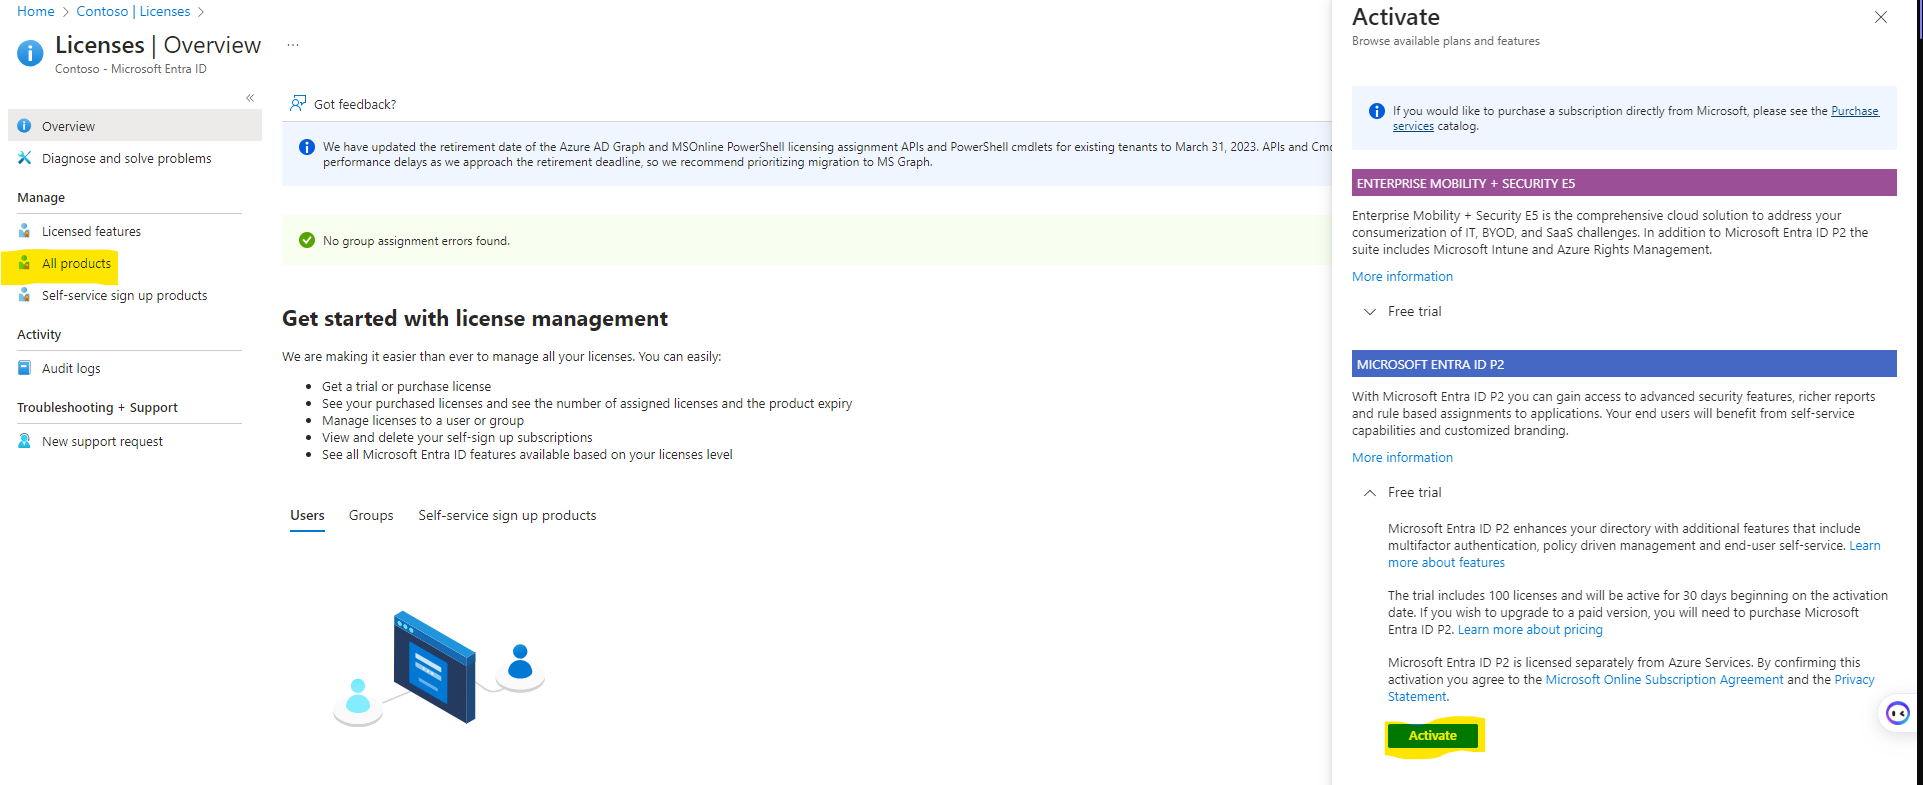This screenshot has width=1923, height=785.
Task: Open Diagnose and solve problems
Action: [126, 158]
